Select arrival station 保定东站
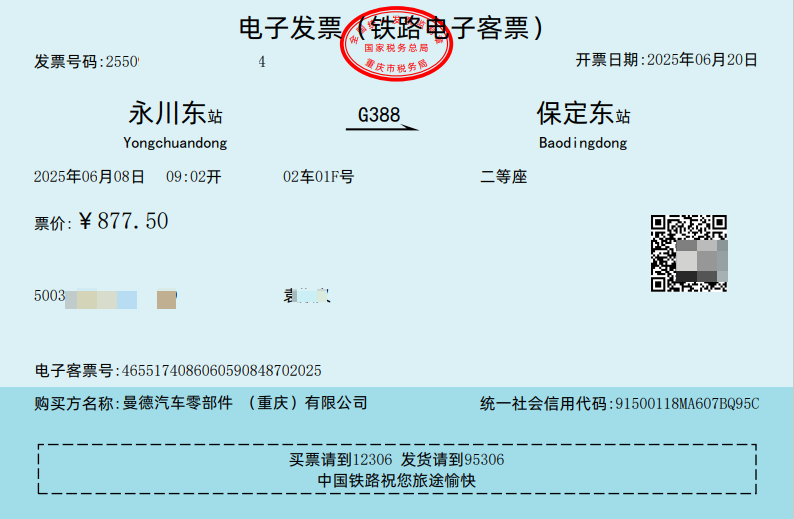Image resolution: width=794 pixels, height=519 pixels. click(583, 113)
